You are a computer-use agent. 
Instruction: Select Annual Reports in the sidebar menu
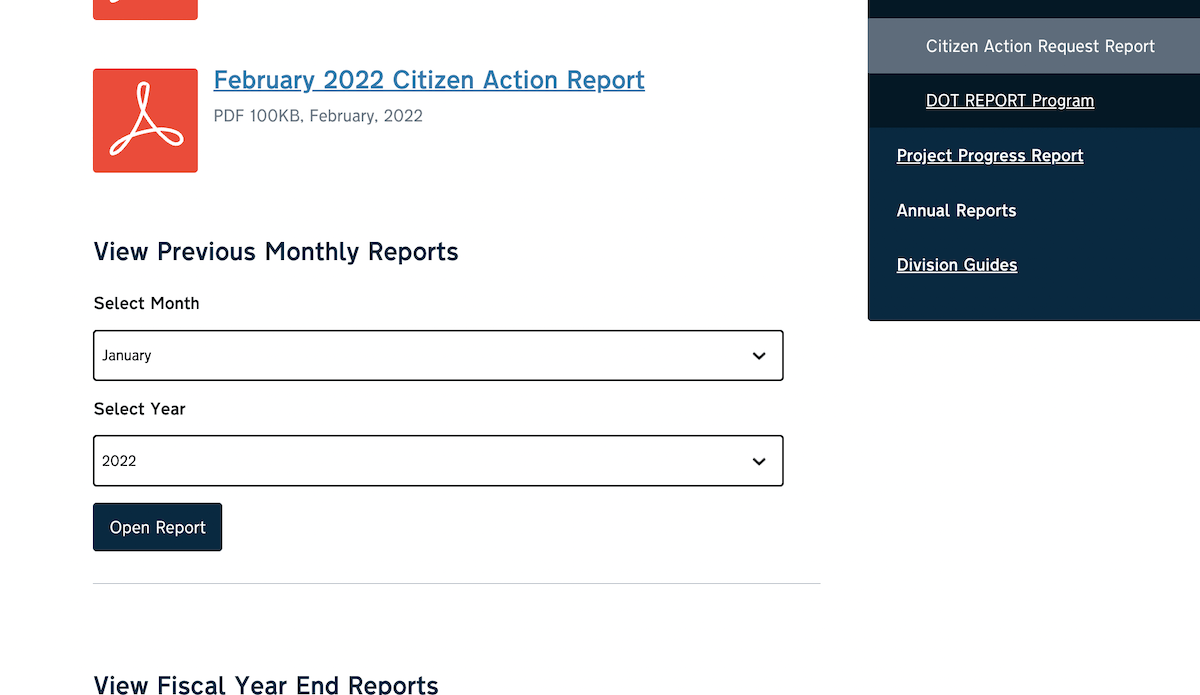955,210
